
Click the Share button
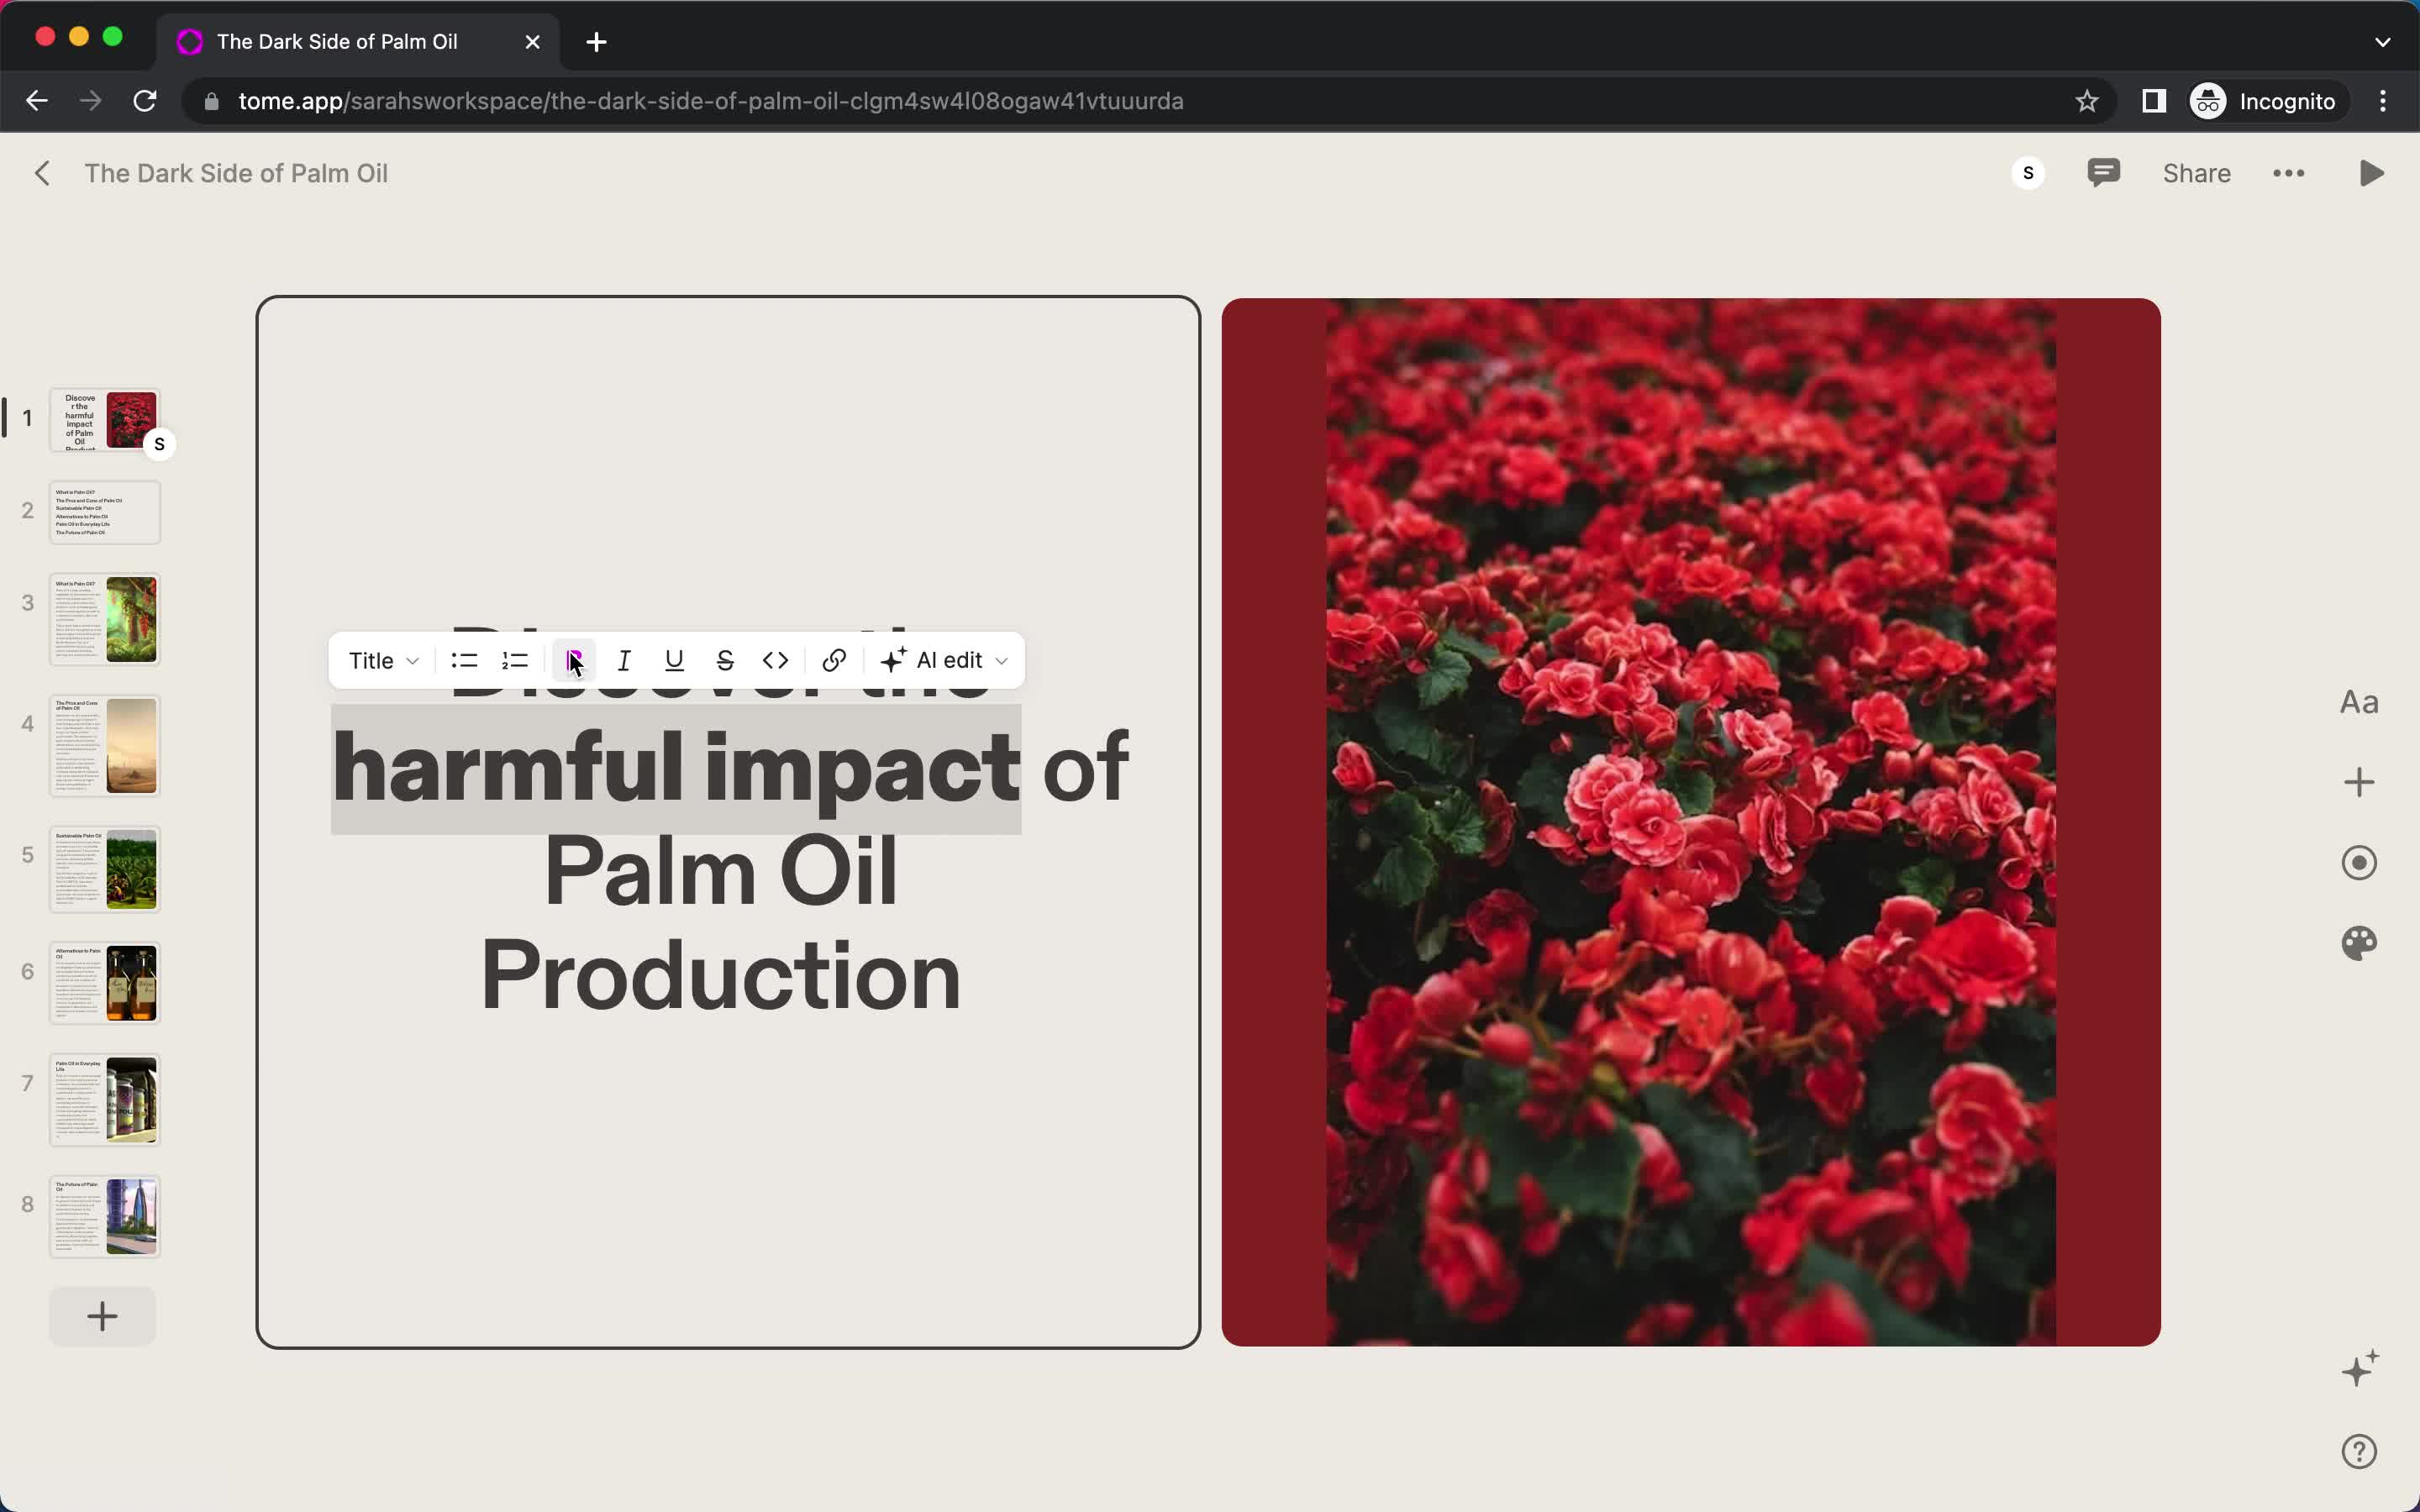pos(2196,172)
